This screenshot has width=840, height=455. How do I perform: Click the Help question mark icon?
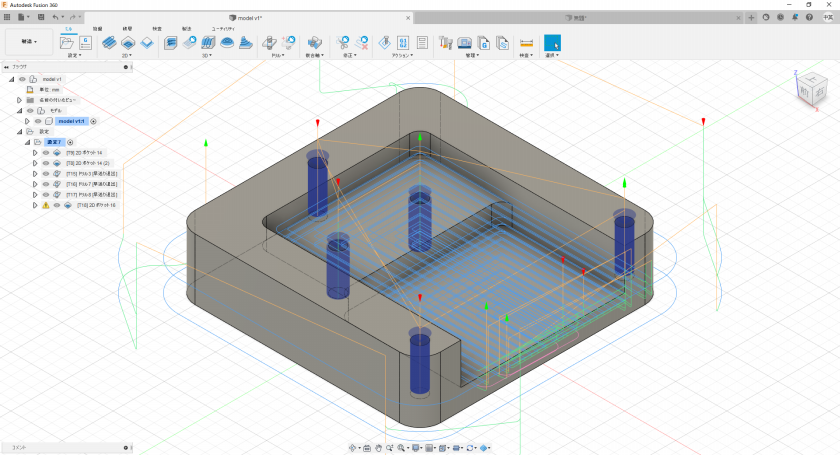[808, 17]
